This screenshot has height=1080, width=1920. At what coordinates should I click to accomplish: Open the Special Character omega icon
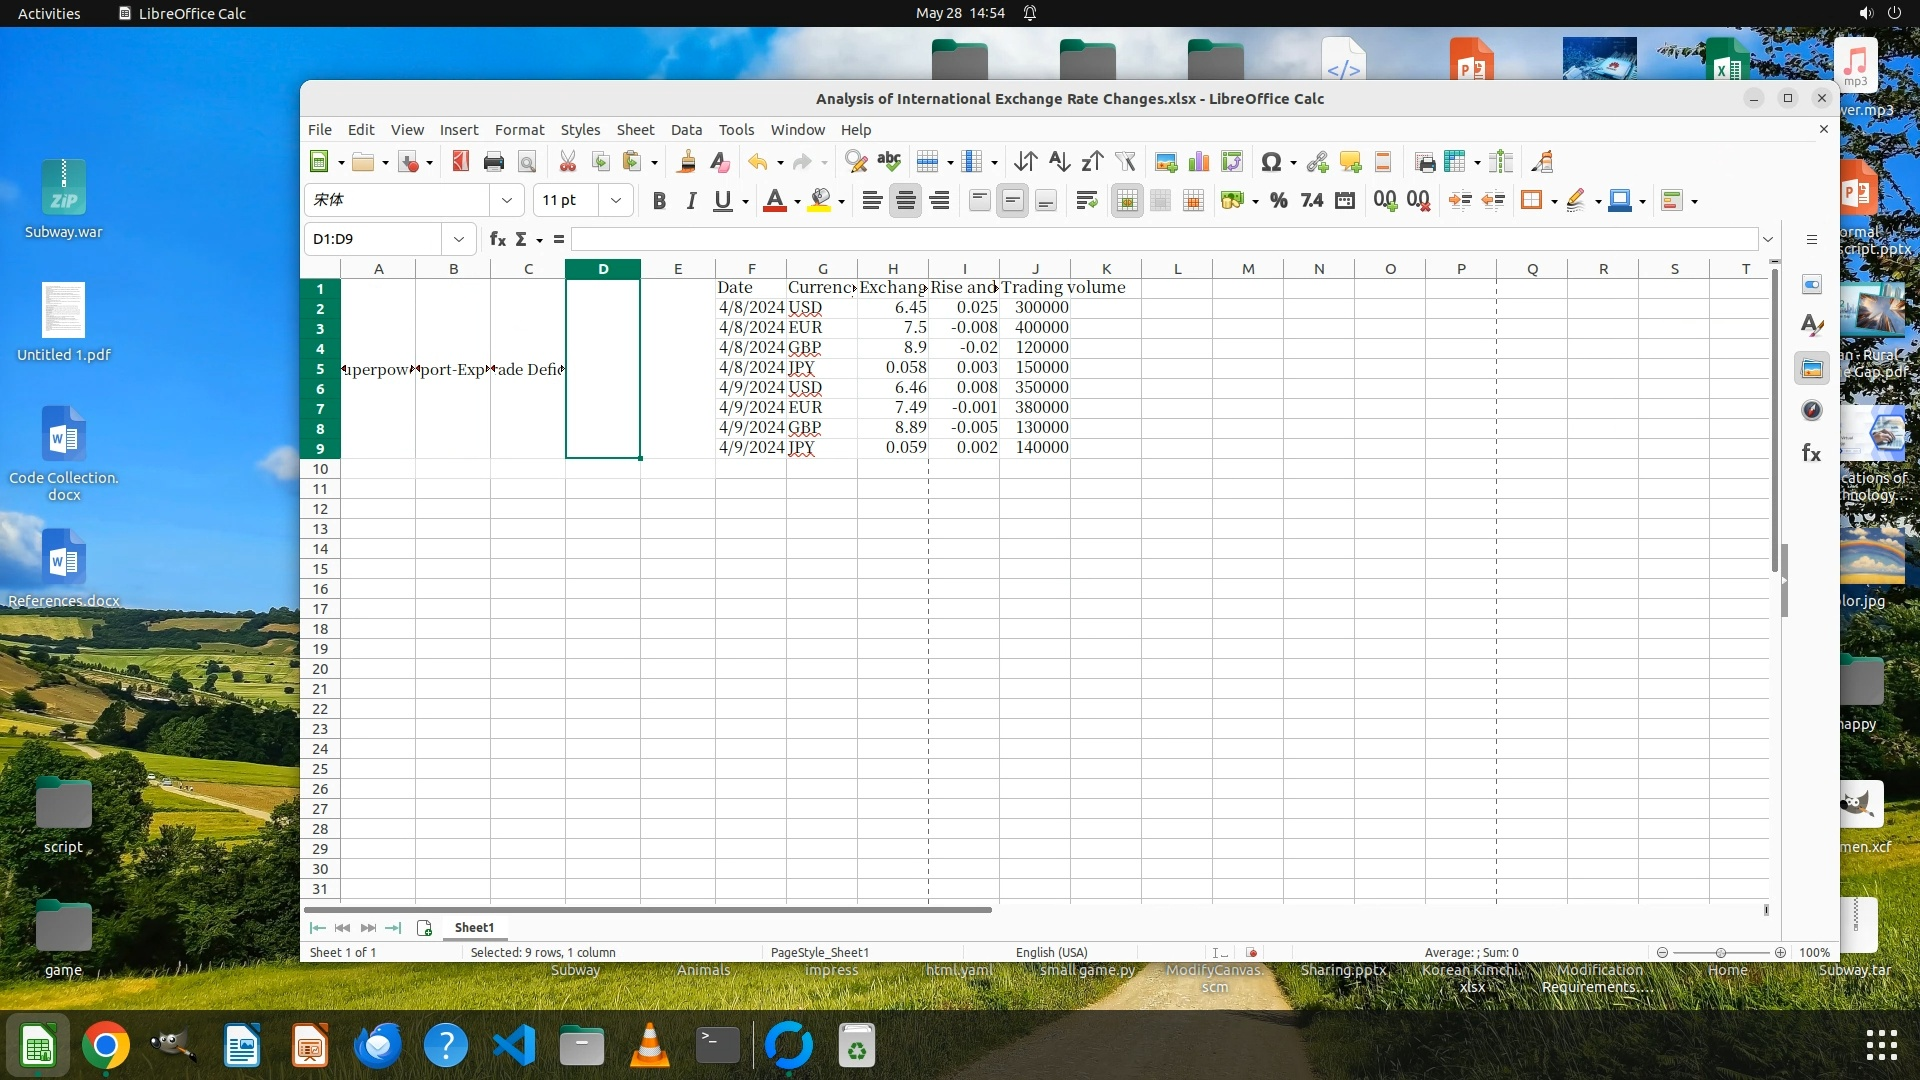pyautogui.click(x=1271, y=162)
